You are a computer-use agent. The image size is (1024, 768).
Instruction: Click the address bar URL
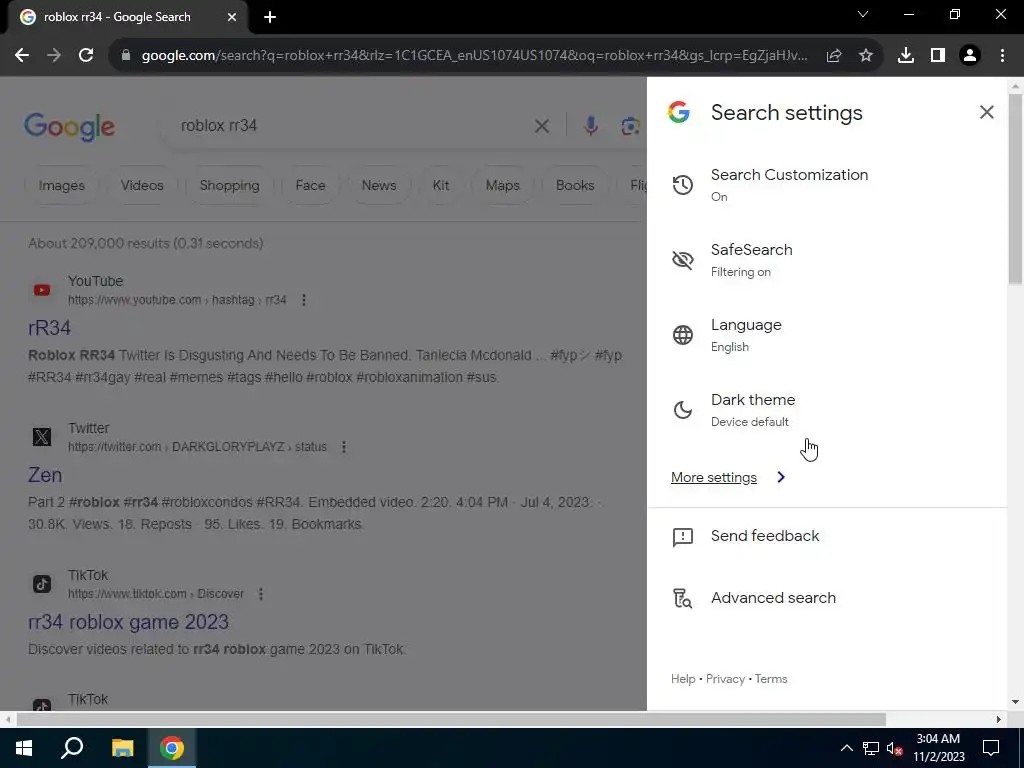pos(475,56)
